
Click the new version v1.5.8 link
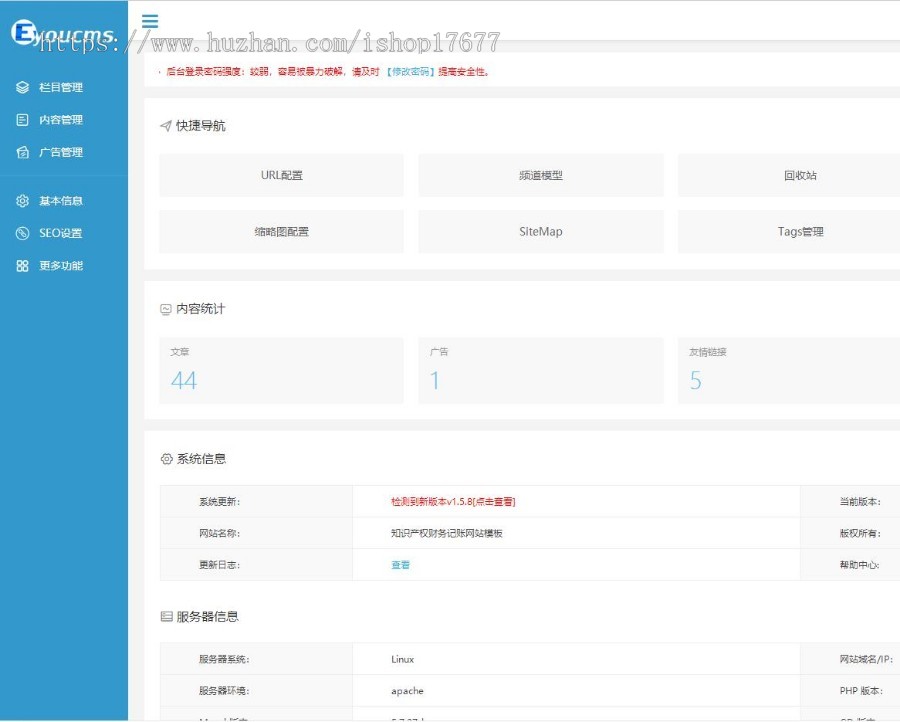pos(453,502)
